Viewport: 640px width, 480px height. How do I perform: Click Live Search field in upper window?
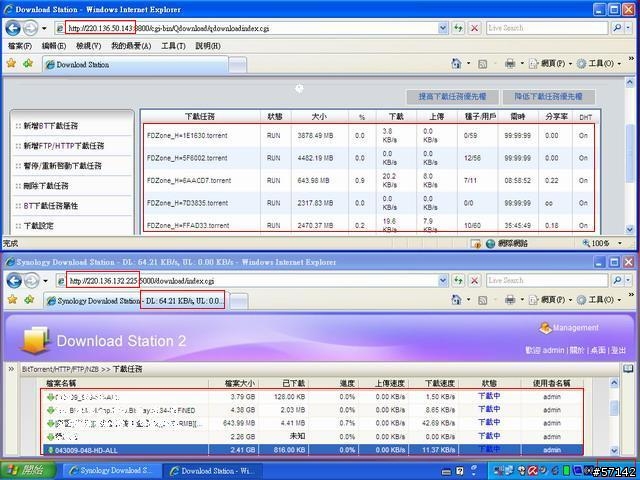click(547, 28)
